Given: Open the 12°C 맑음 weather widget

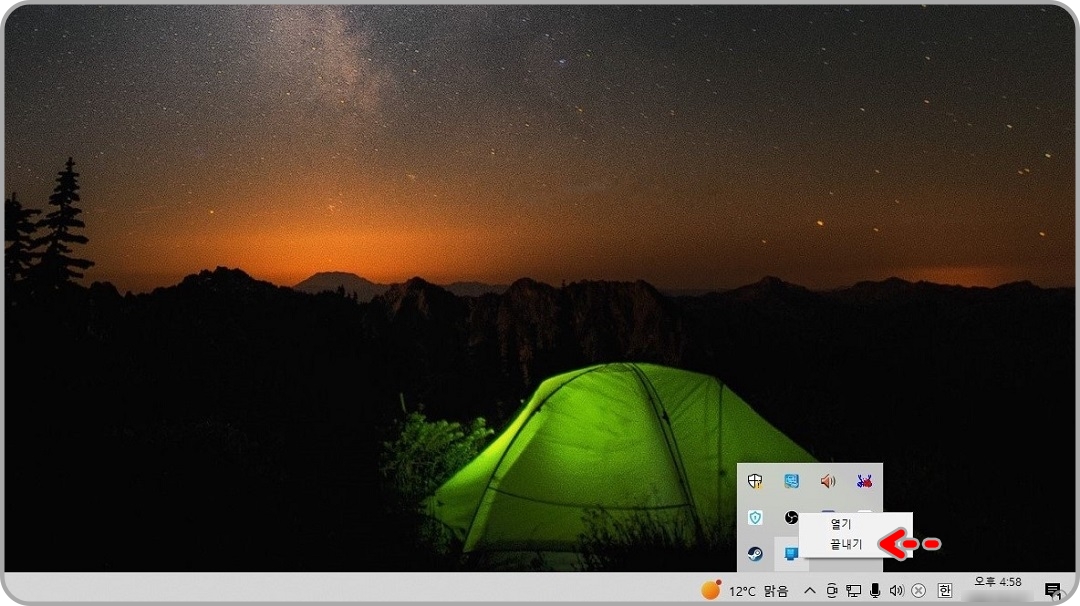Looking at the screenshot, I should (745, 591).
